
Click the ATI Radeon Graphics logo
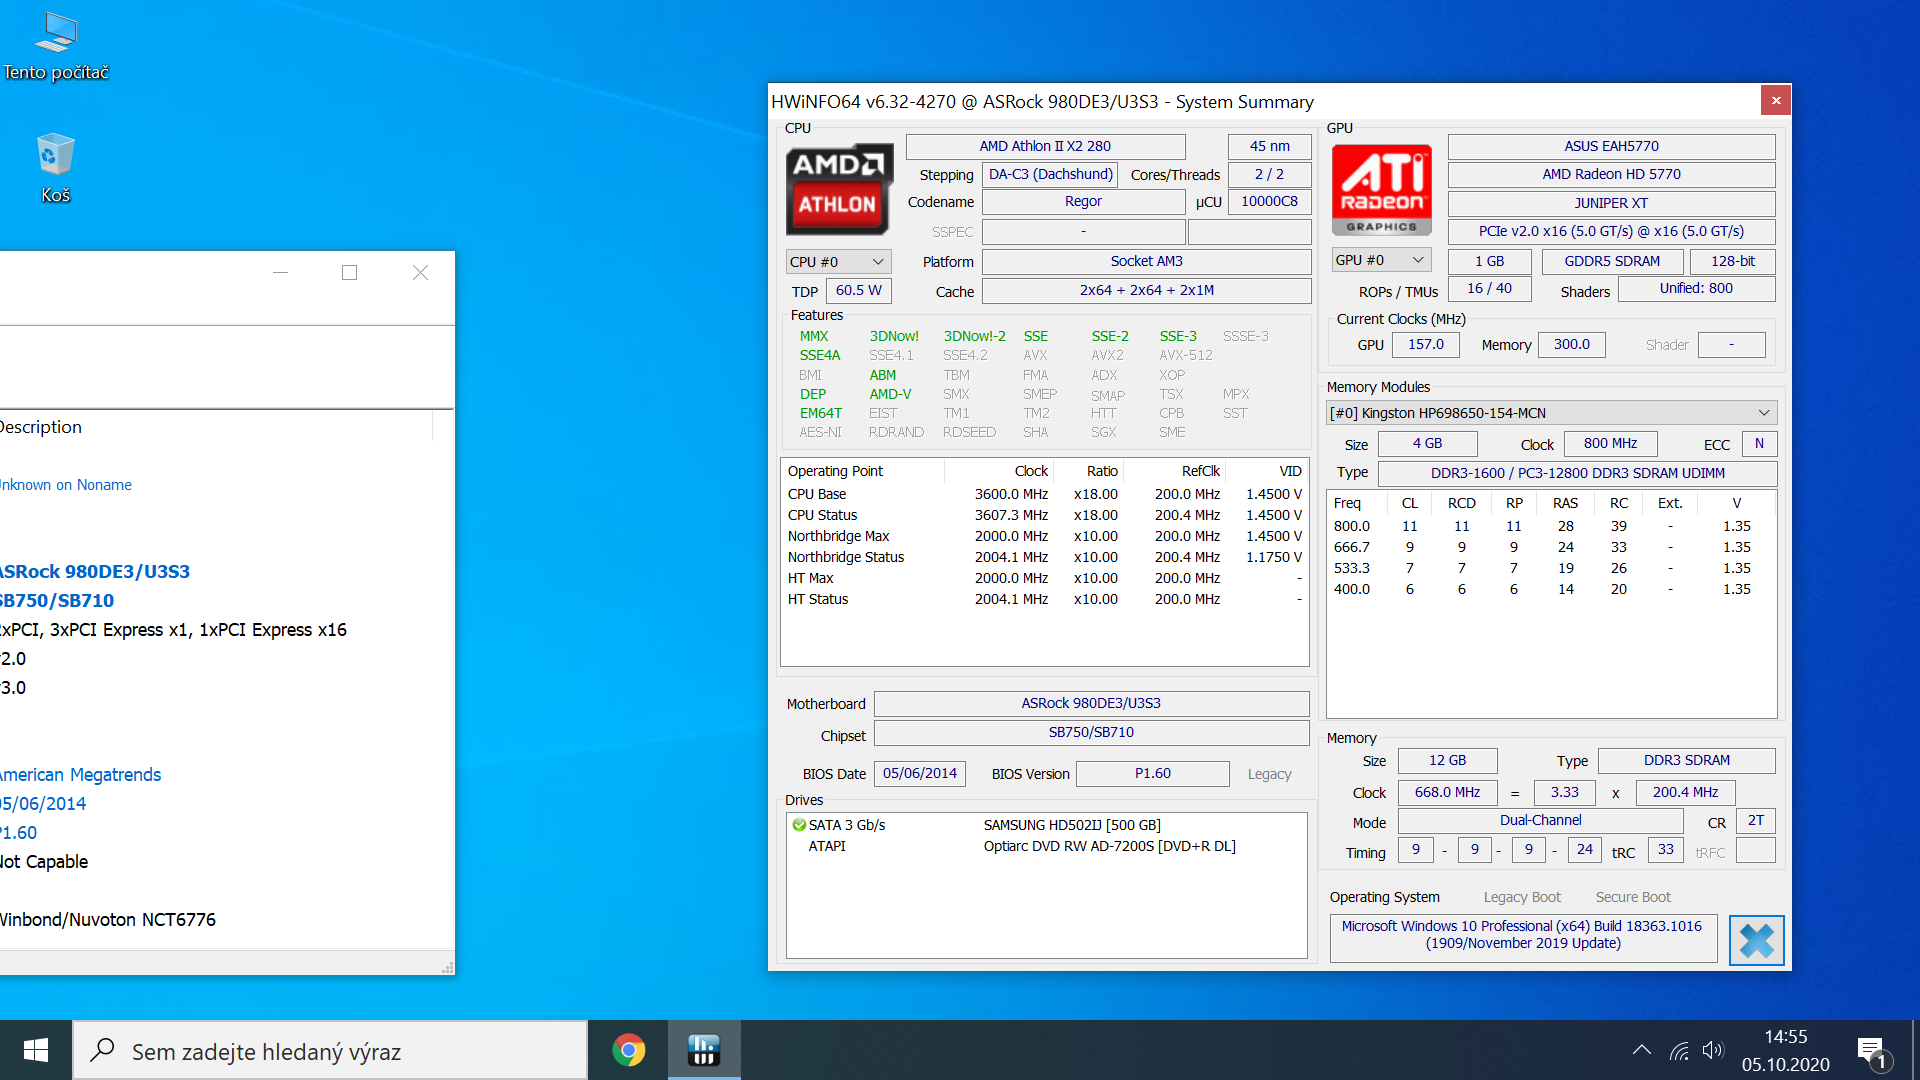pos(1382,189)
